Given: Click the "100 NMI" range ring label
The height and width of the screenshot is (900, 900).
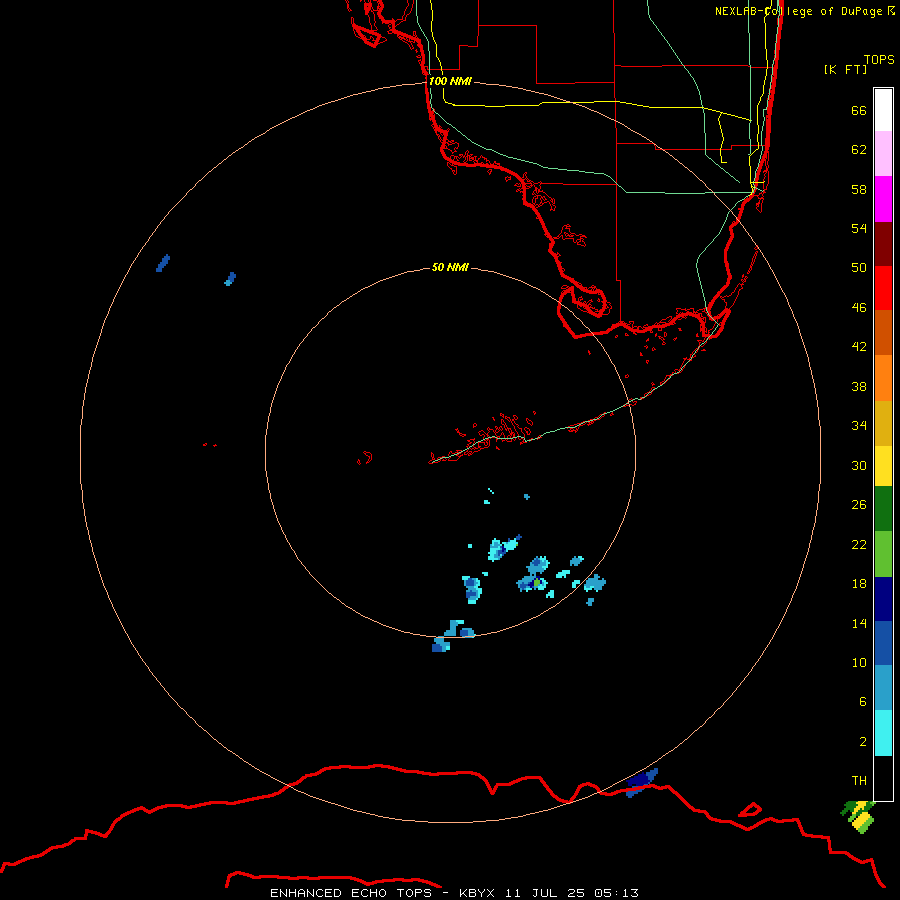Looking at the screenshot, I should [450, 81].
